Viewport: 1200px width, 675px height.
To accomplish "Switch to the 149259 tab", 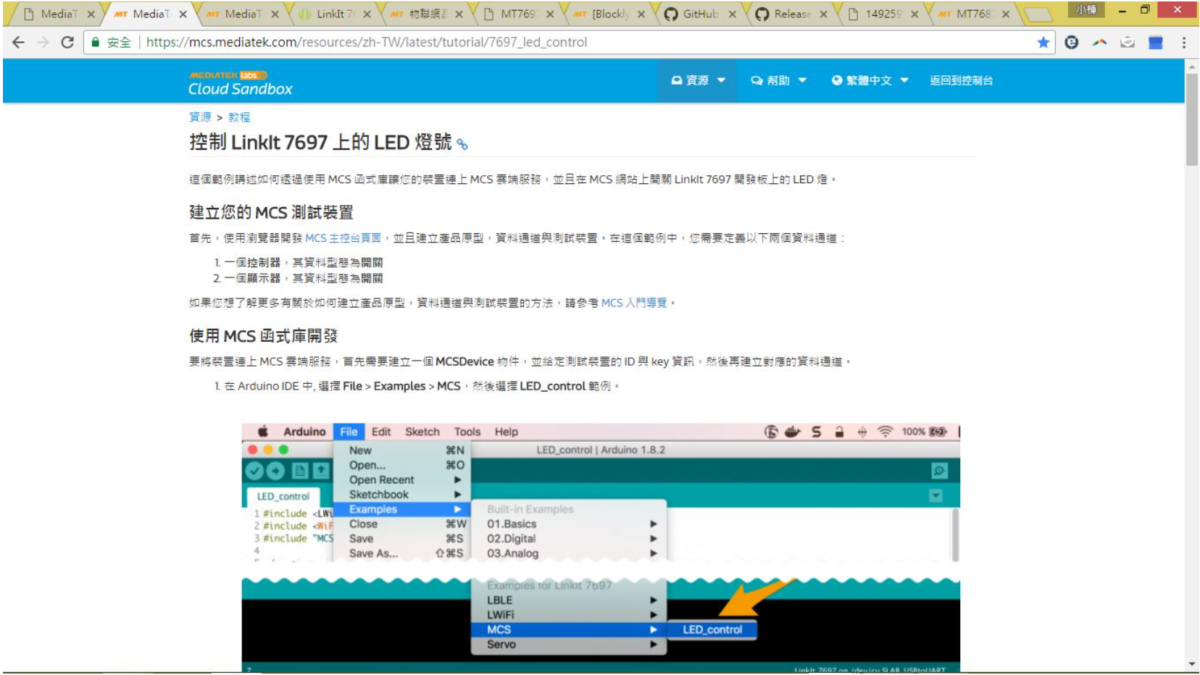I will [x=880, y=15].
